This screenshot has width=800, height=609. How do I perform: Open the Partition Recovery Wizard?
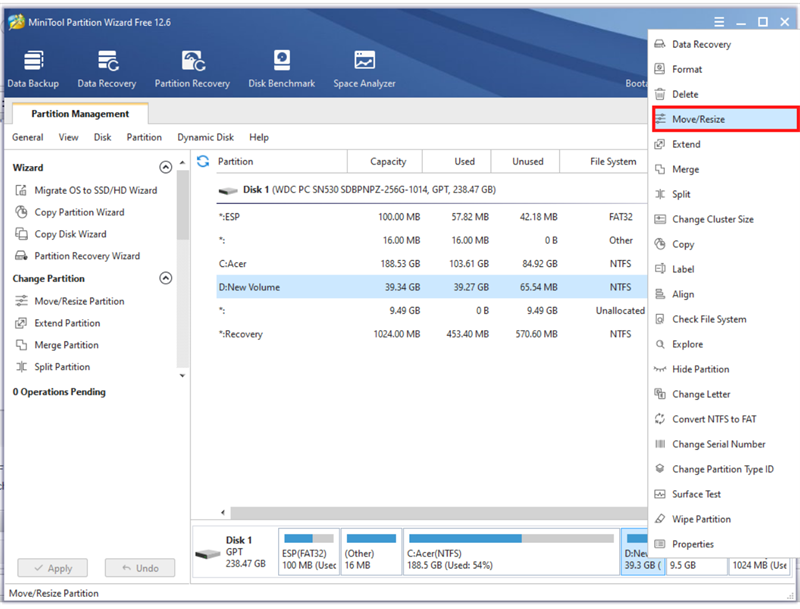coord(89,256)
